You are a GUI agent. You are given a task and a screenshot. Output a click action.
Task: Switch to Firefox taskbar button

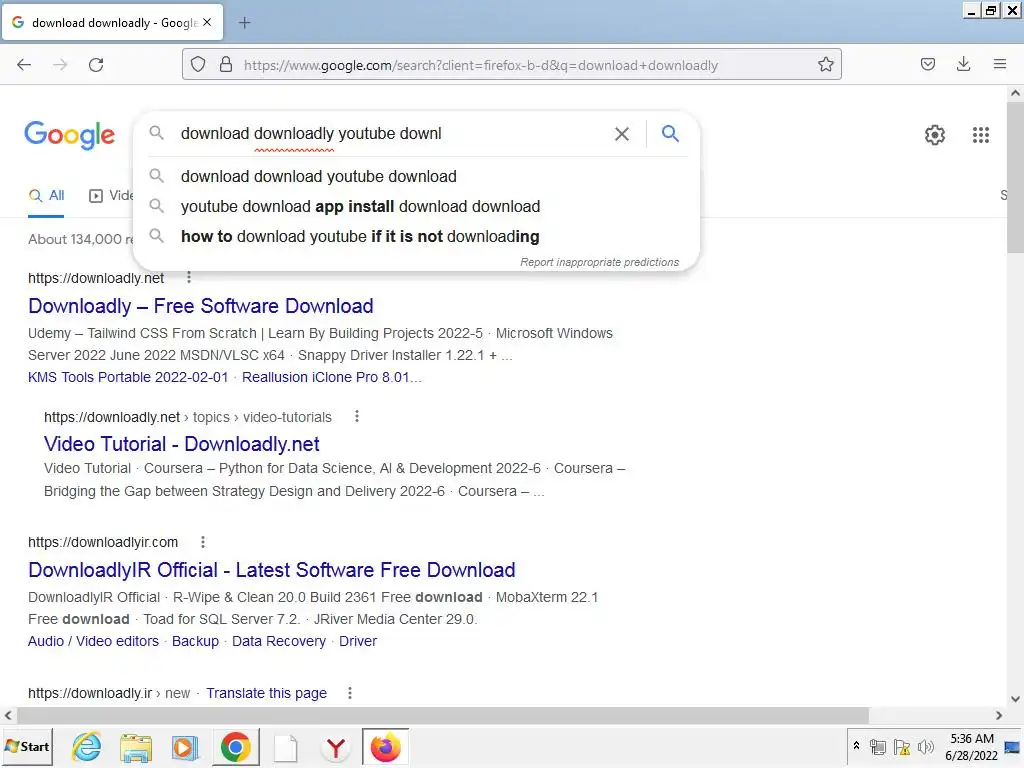pyautogui.click(x=385, y=746)
